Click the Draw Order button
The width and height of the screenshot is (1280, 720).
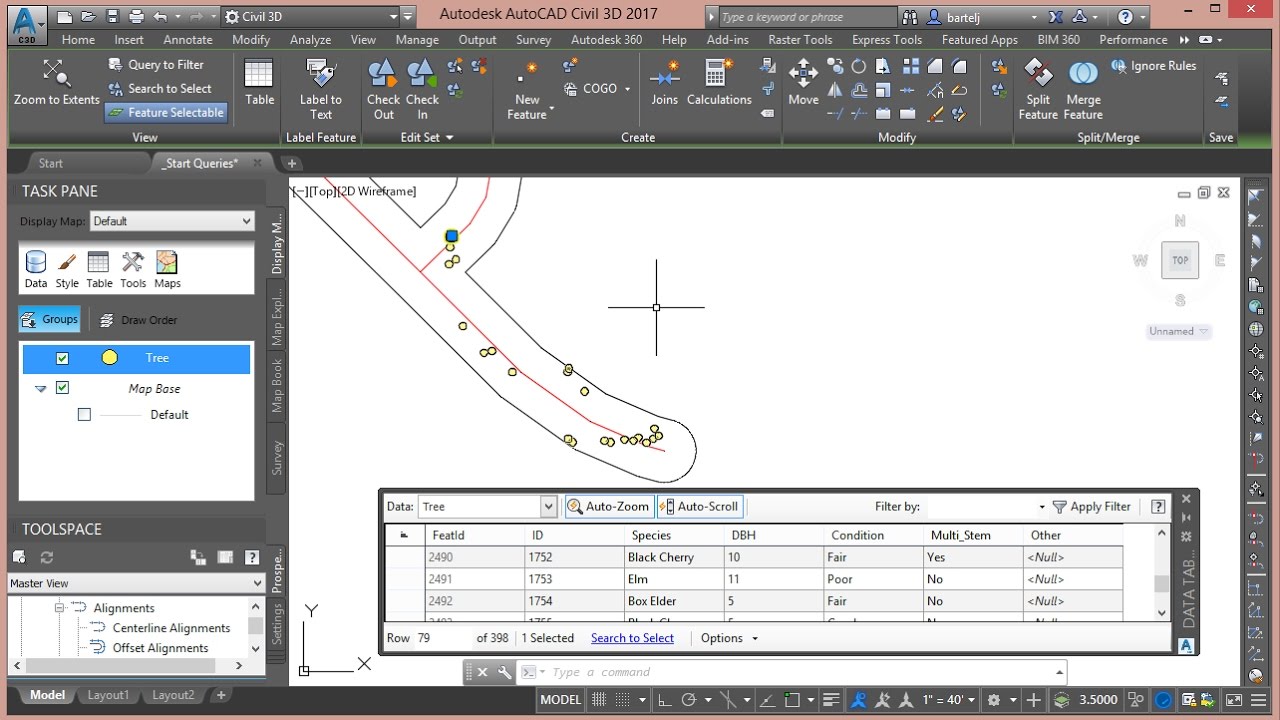(138, 320)
